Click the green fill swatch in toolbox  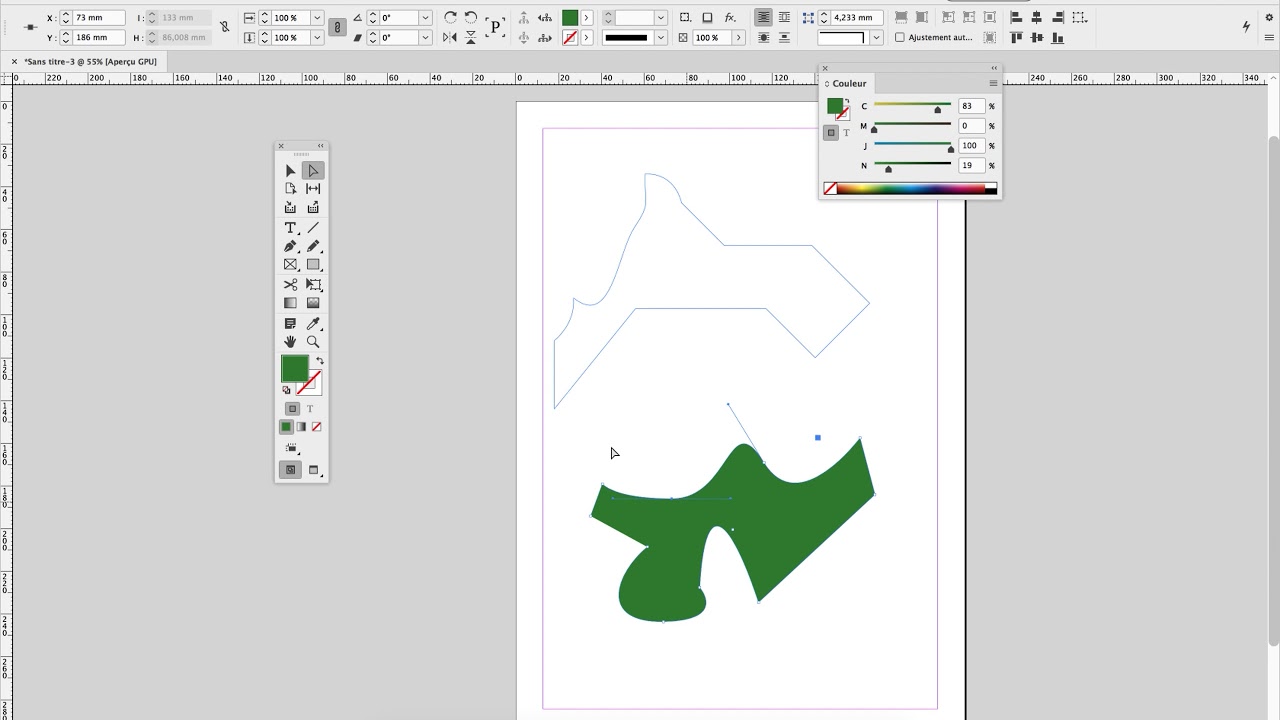coord(294,369)
